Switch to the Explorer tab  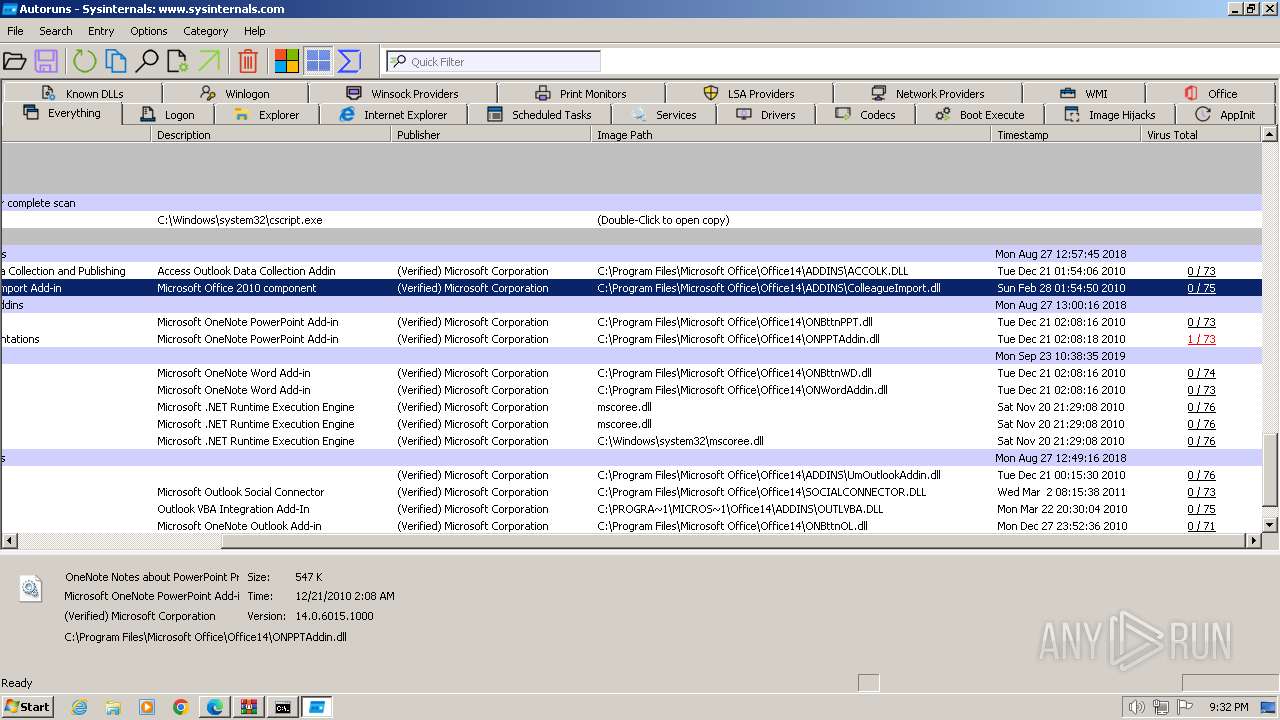point(267,114)
